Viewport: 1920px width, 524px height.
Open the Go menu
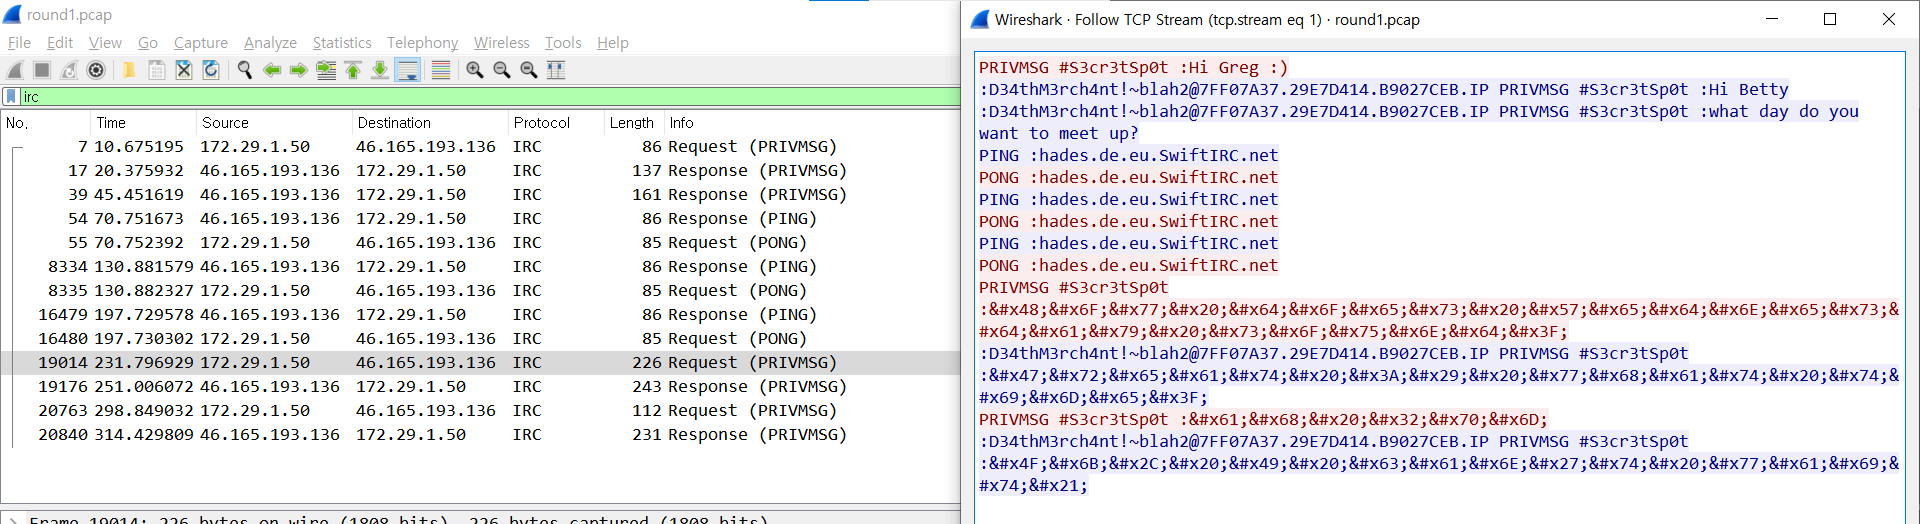(x=148, y=43)
